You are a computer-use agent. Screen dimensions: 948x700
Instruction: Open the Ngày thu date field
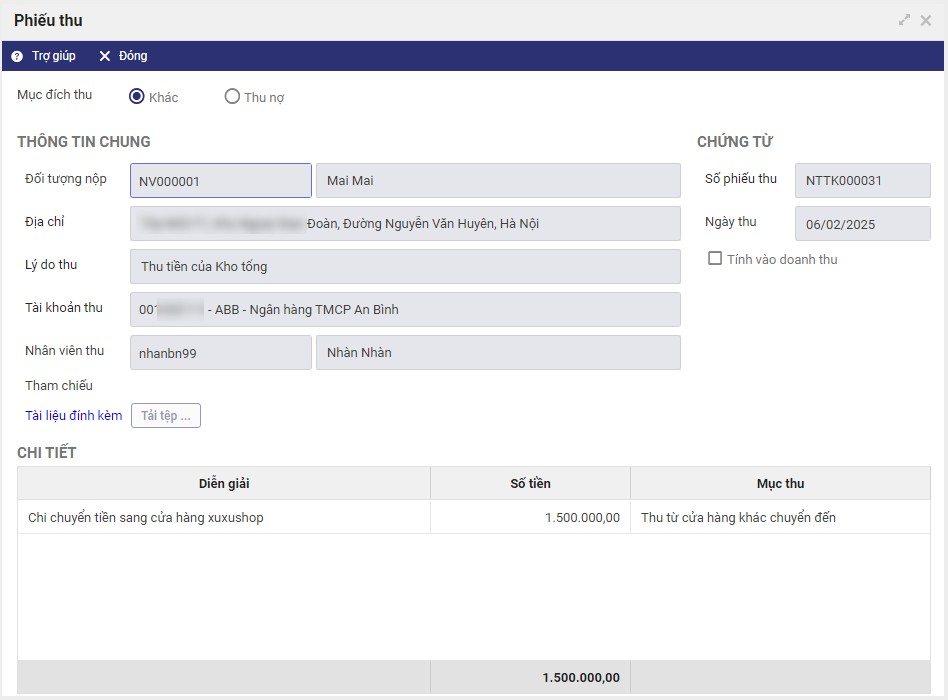[862, 224]
